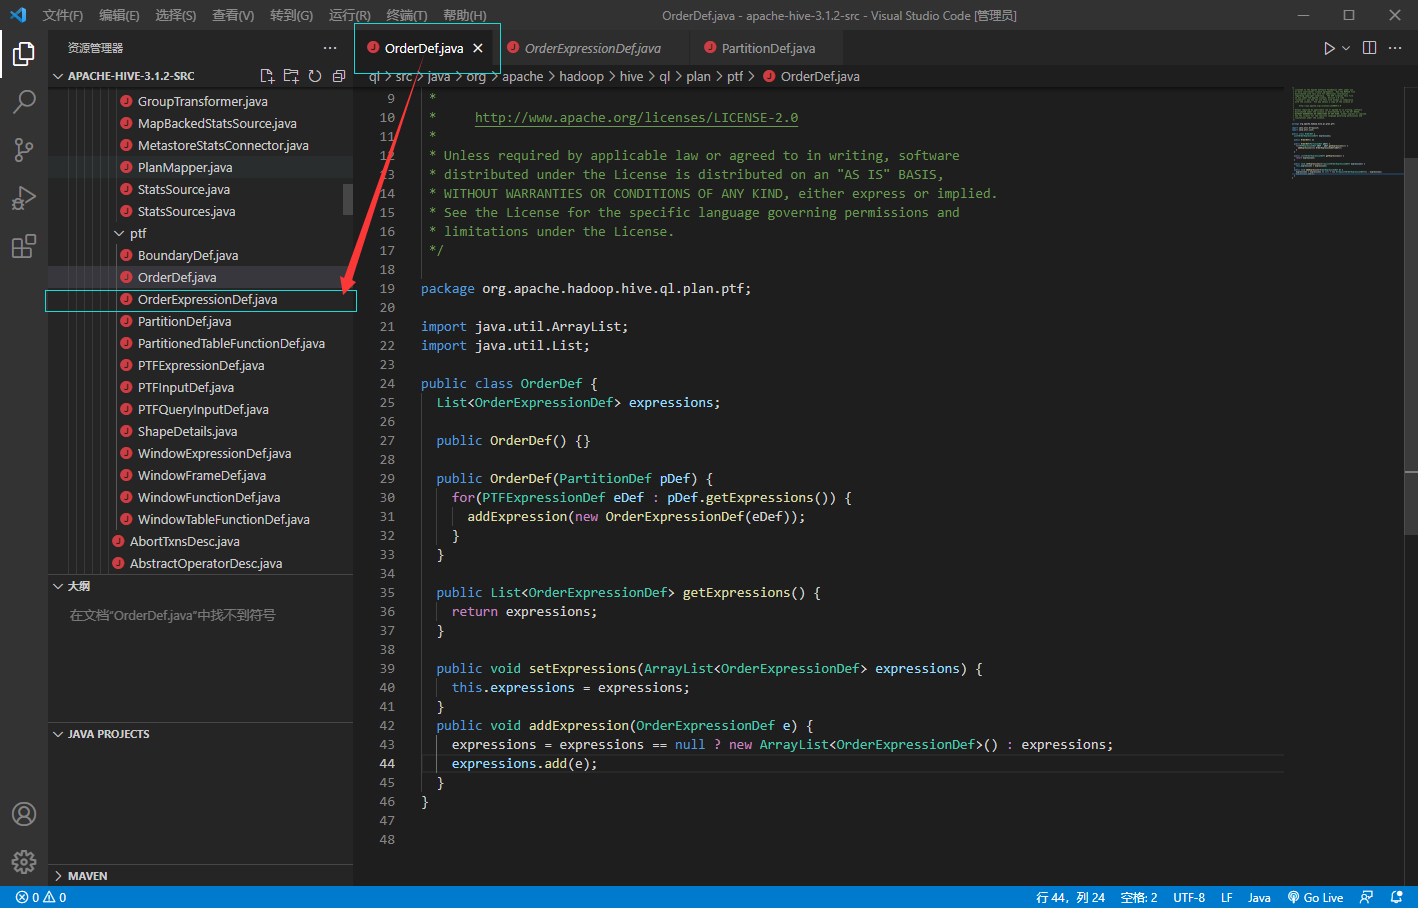Screen dimensions: 1418x908
Task: Open notifications bell in status bar
Action: [1397, 898]
